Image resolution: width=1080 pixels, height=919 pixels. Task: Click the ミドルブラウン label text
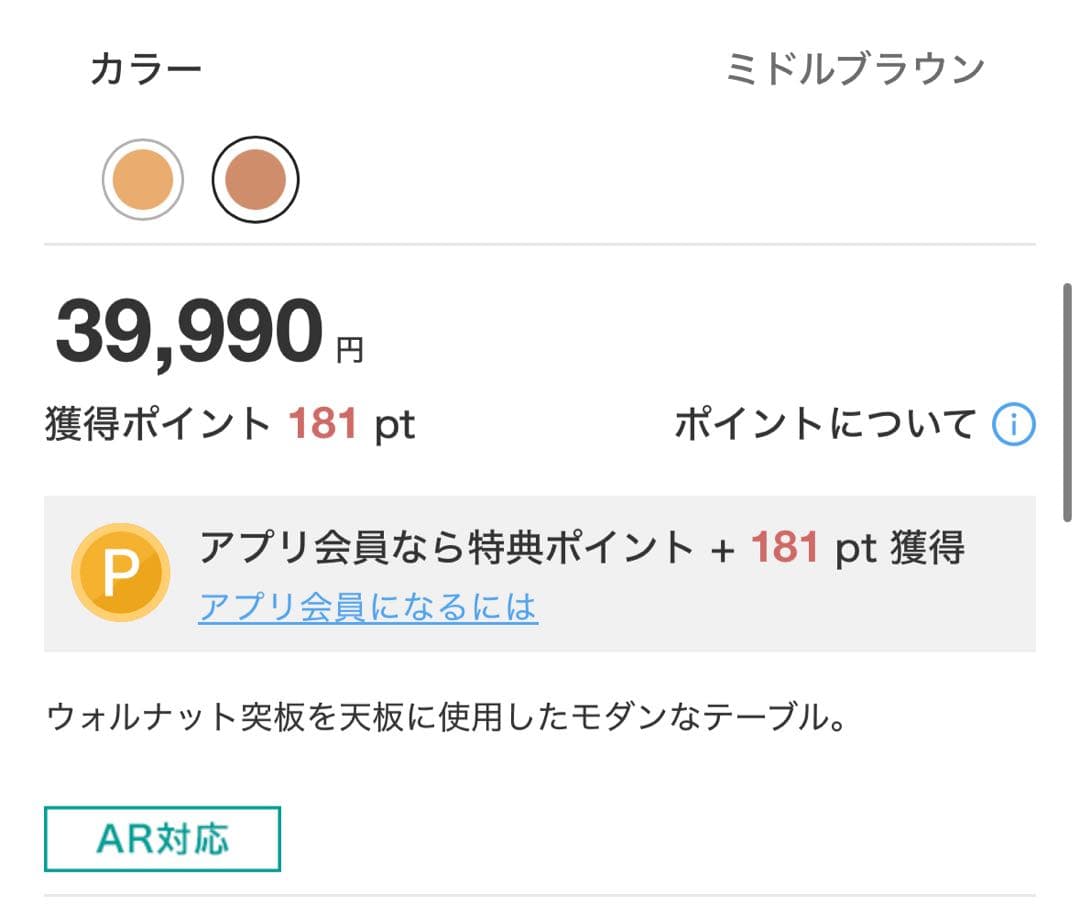(x=857, y=66)
